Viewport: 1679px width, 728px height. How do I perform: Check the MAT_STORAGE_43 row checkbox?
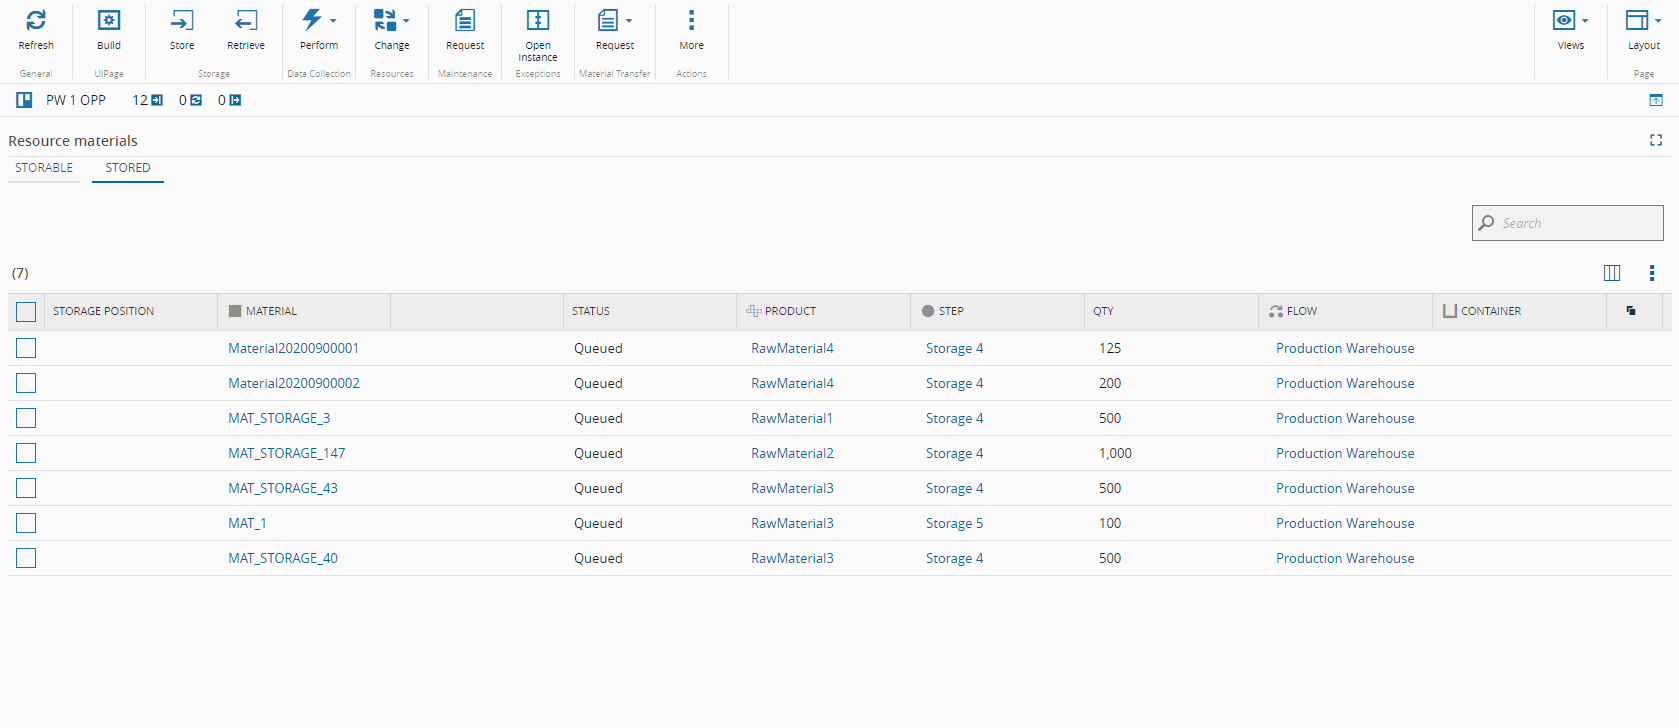pos(26,488)
